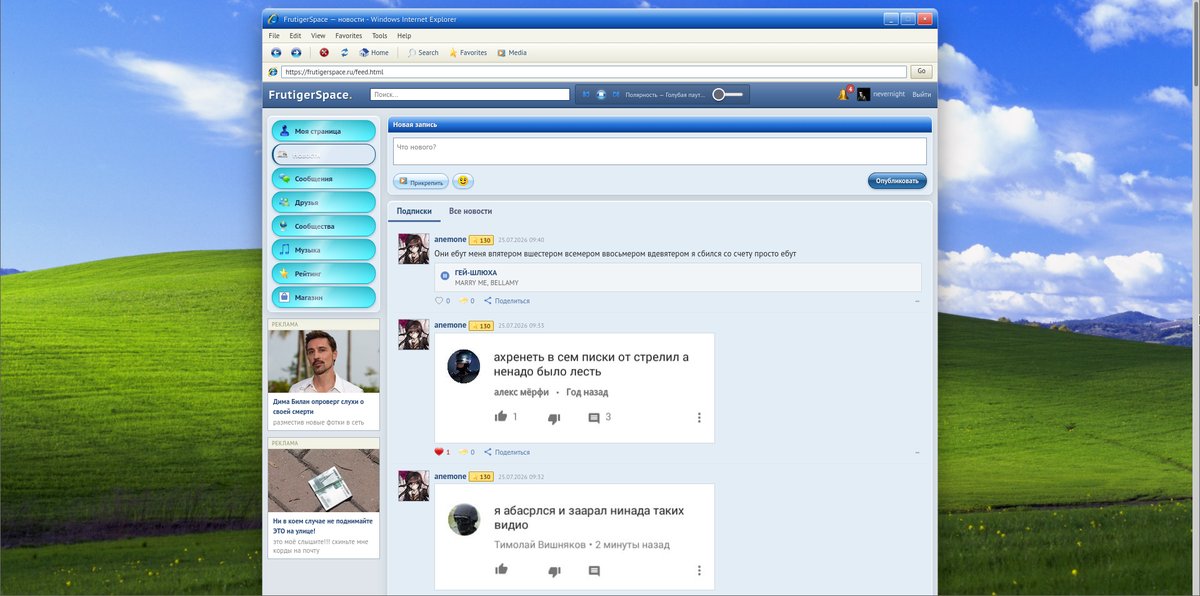
Task: Click the yellow reaction icon on the 09:40 post
Action: click(x=464, y=300)
